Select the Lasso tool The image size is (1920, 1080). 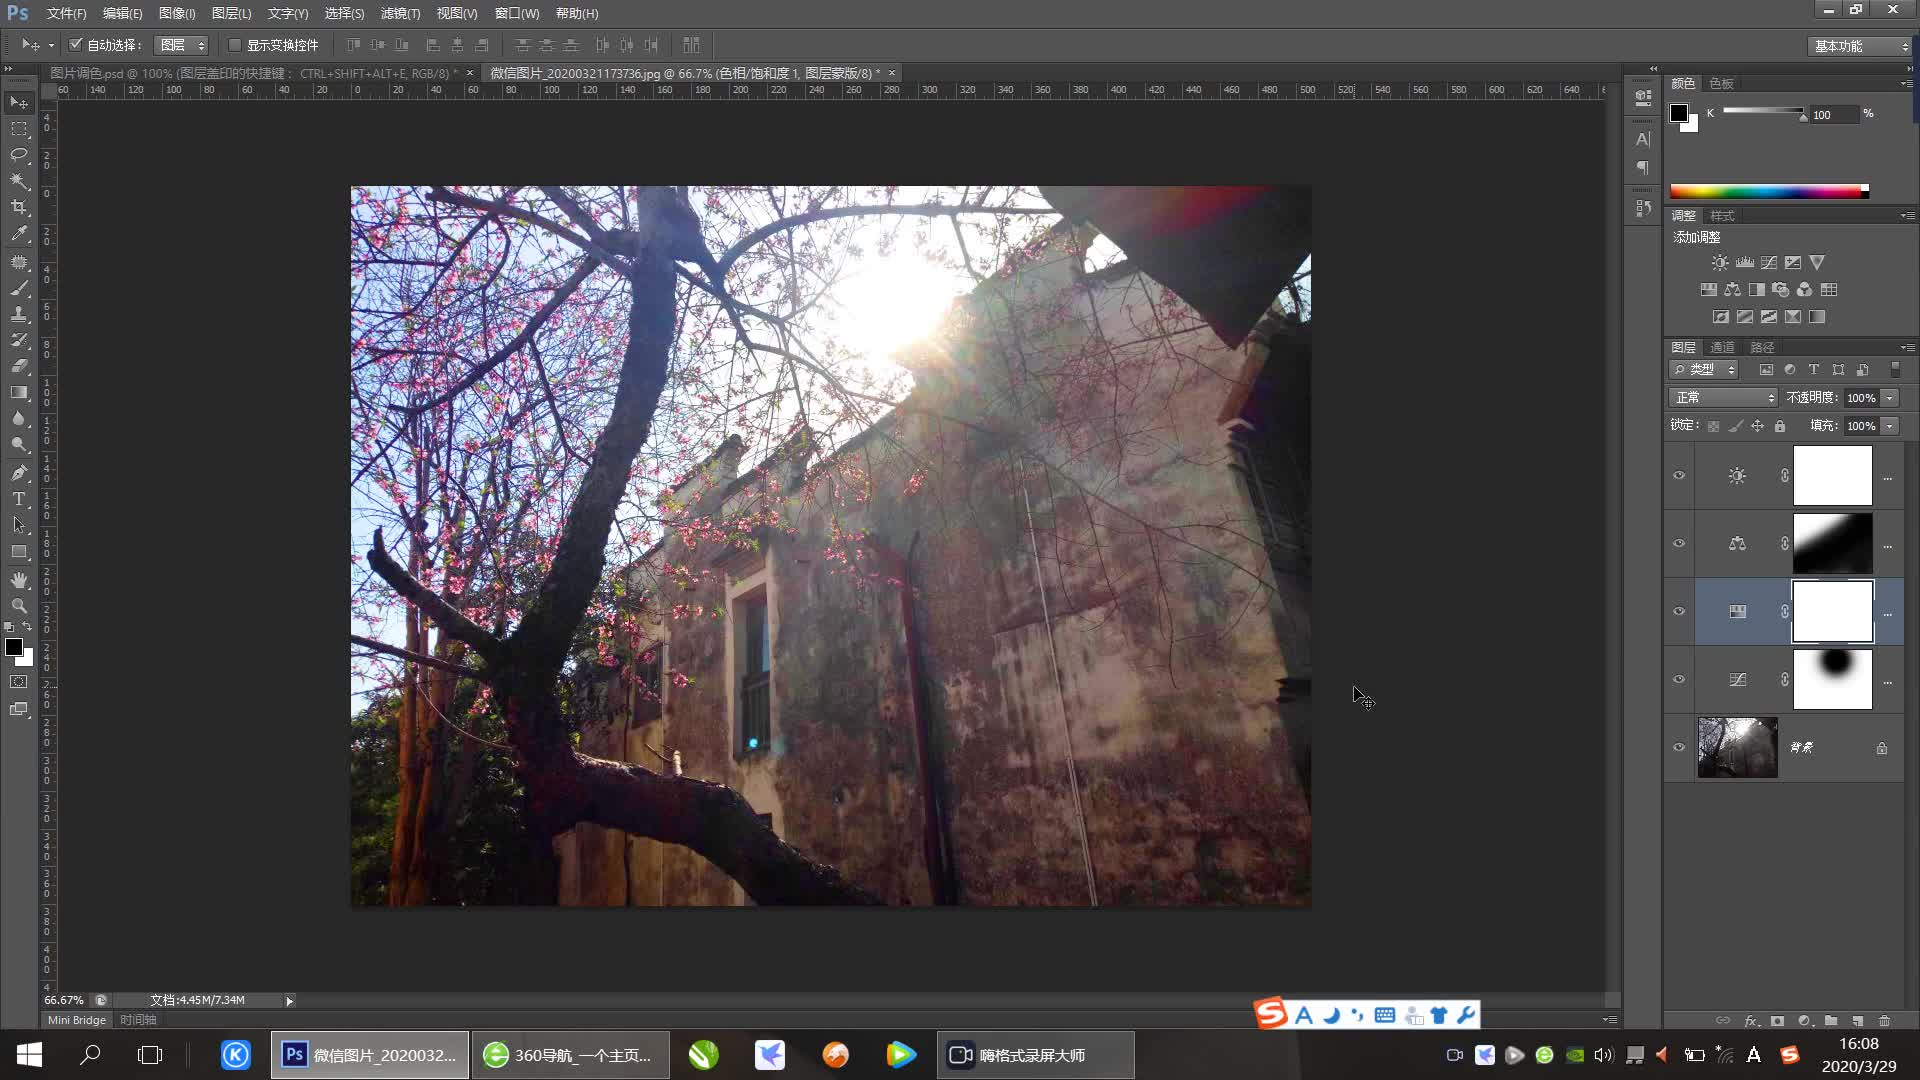pyautogui.click(x=19, y=155)
